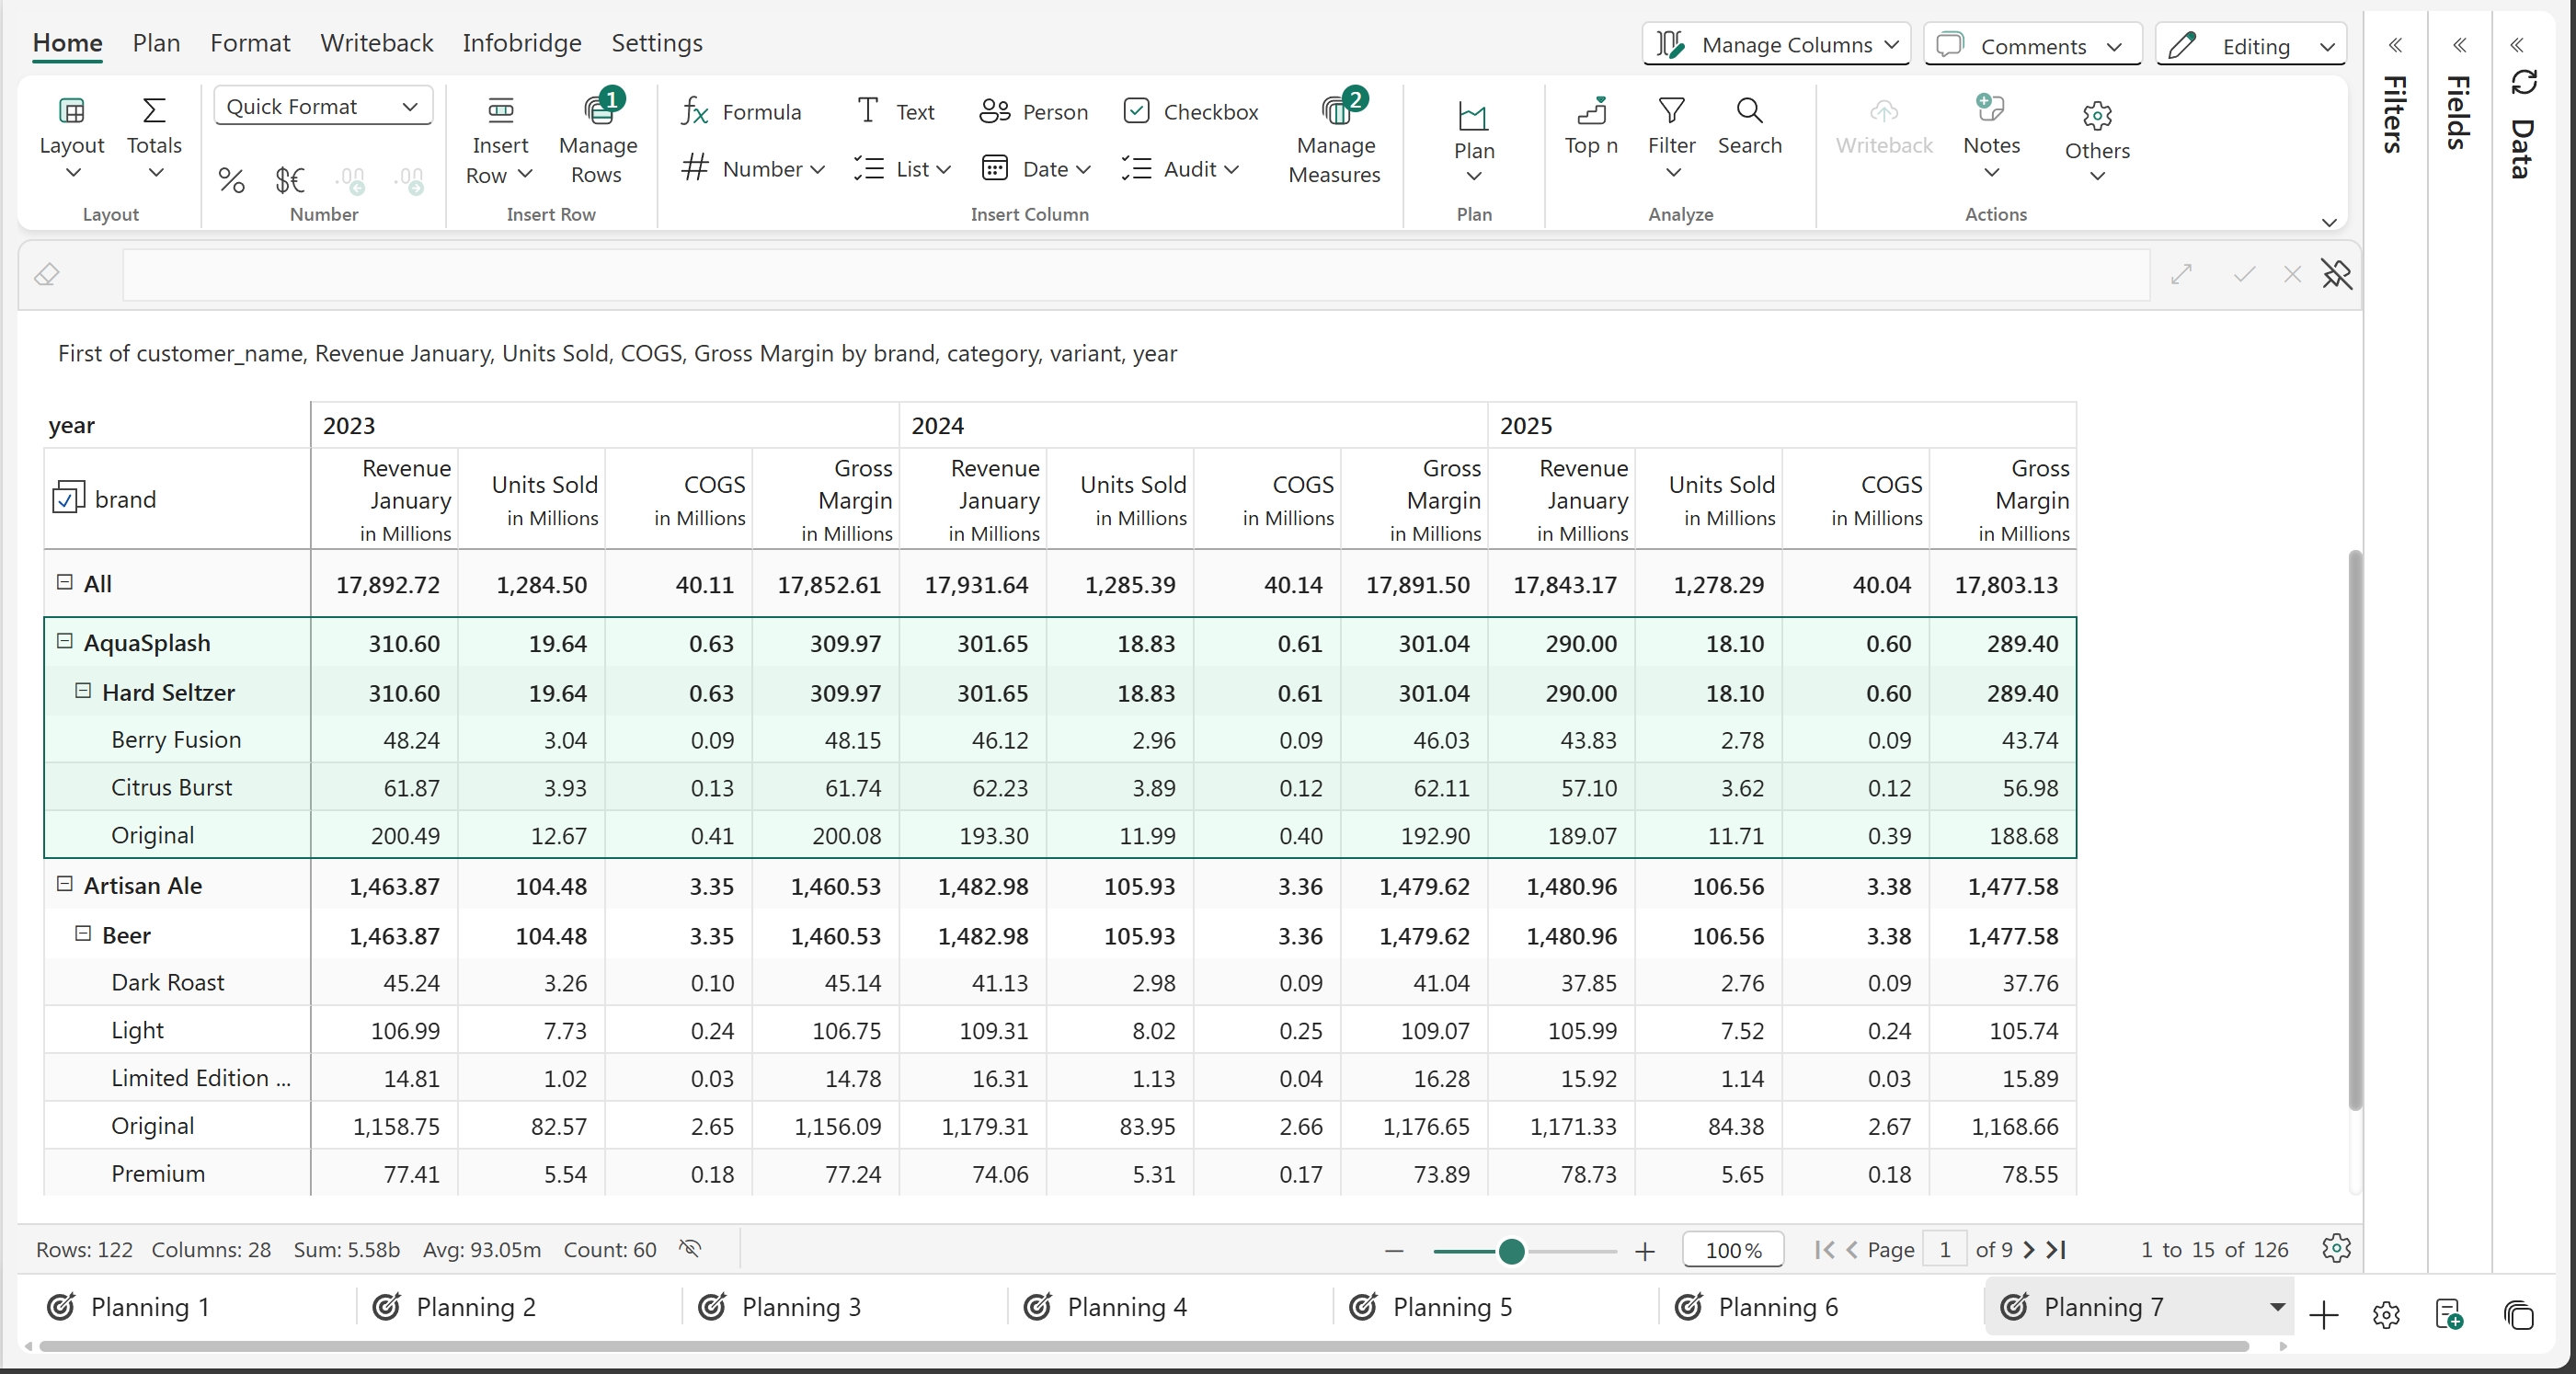Click the currency format icon
The width and height of the screenshot is (2576, 1374).
289,180
